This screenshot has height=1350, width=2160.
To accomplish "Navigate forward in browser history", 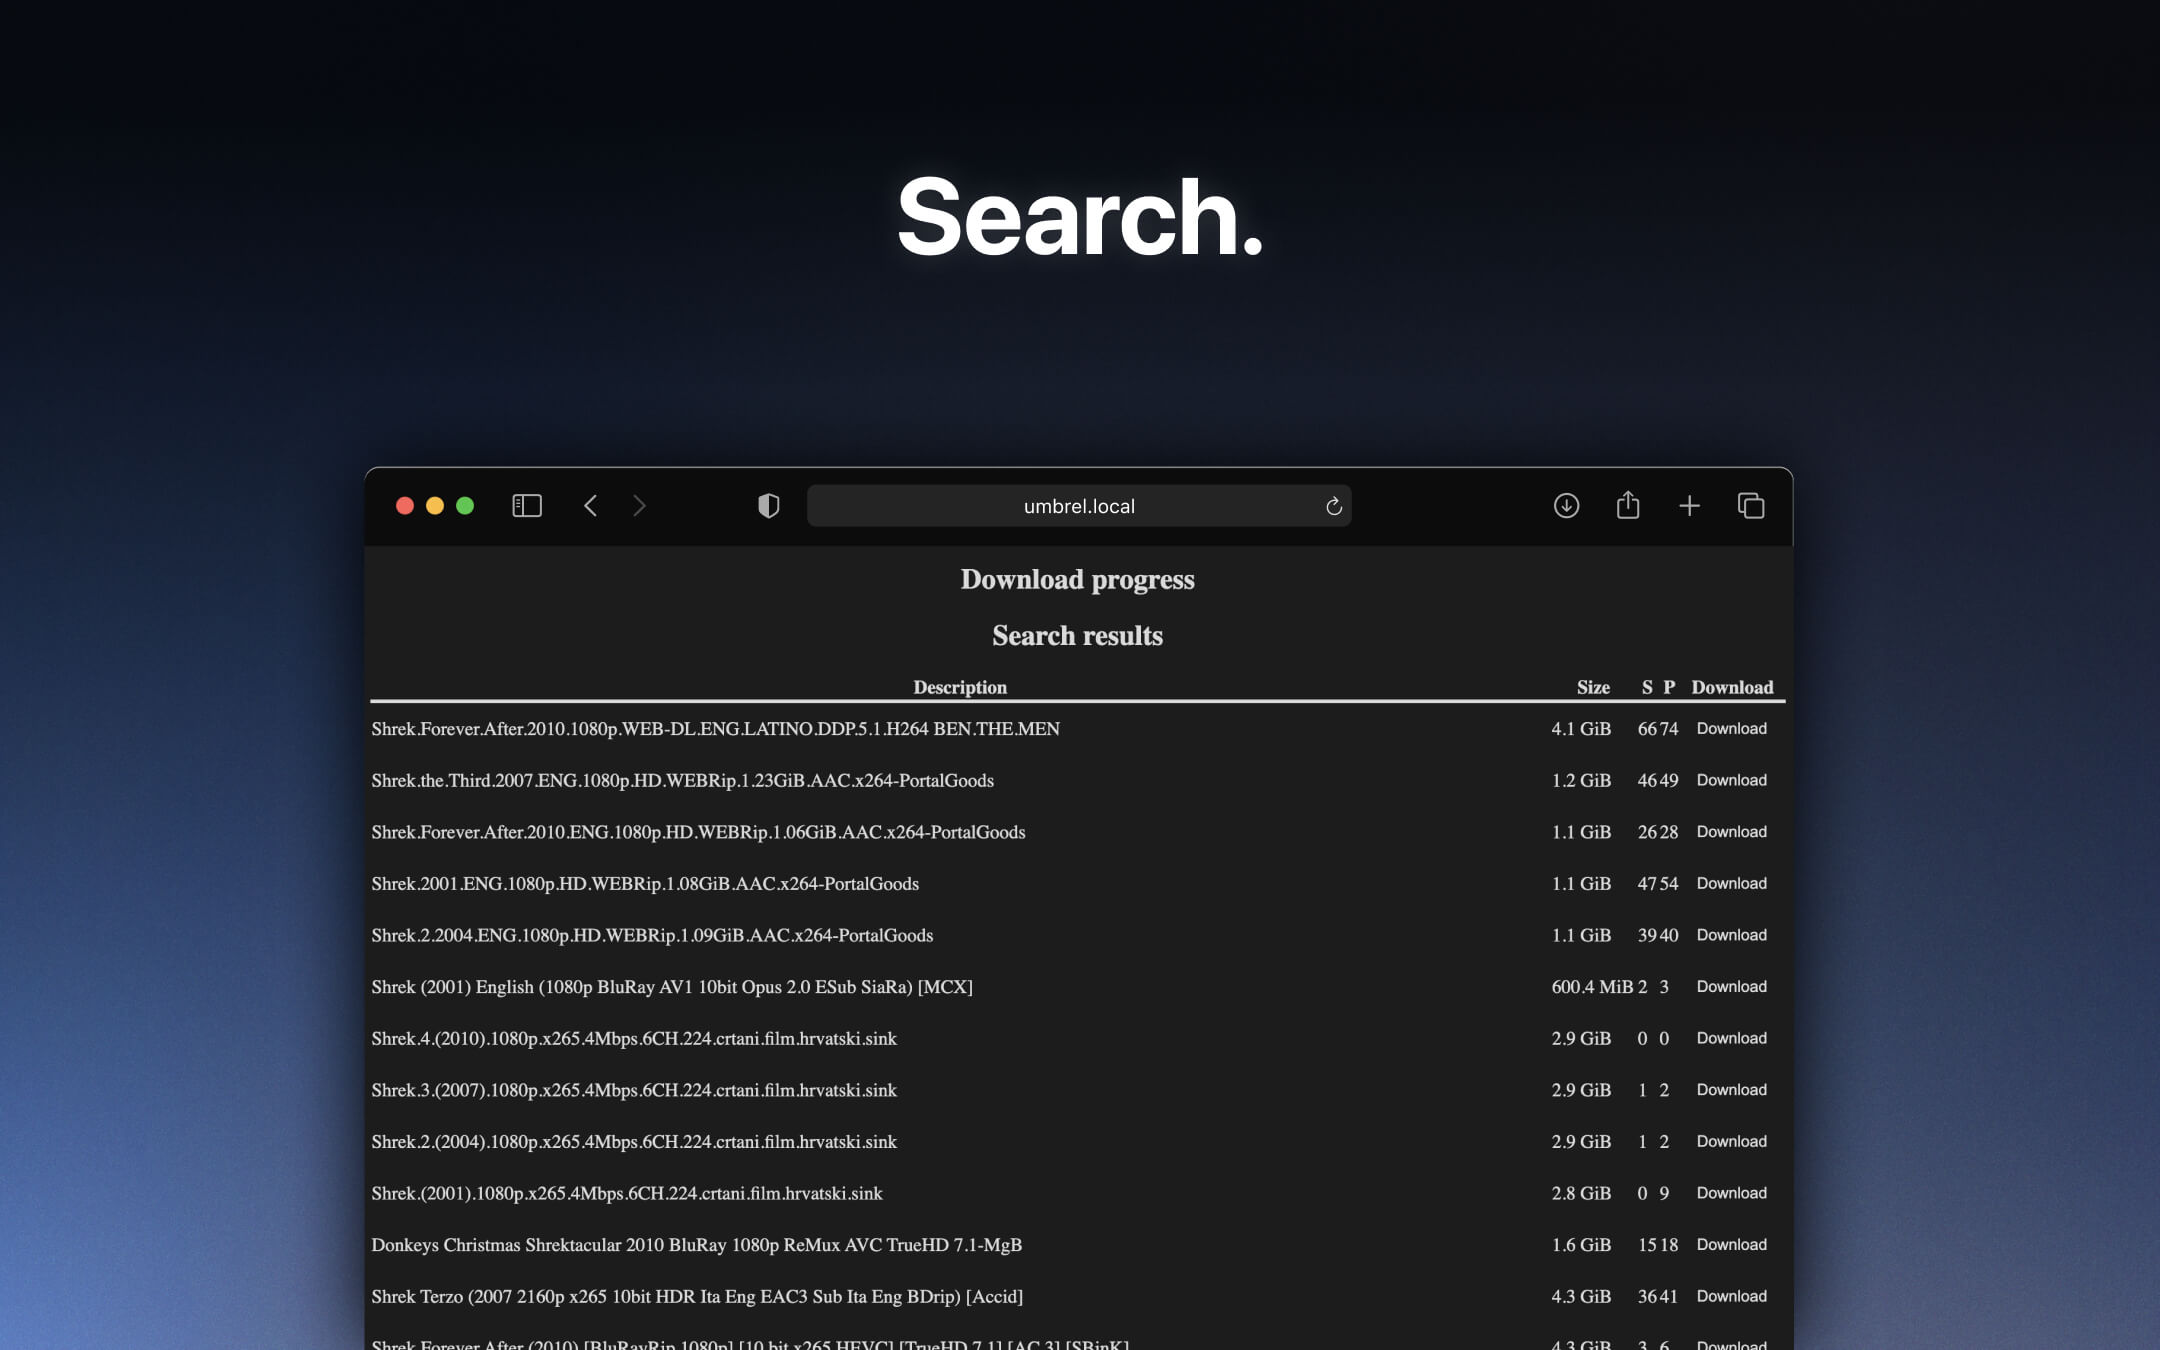I will tap(639, 505).
